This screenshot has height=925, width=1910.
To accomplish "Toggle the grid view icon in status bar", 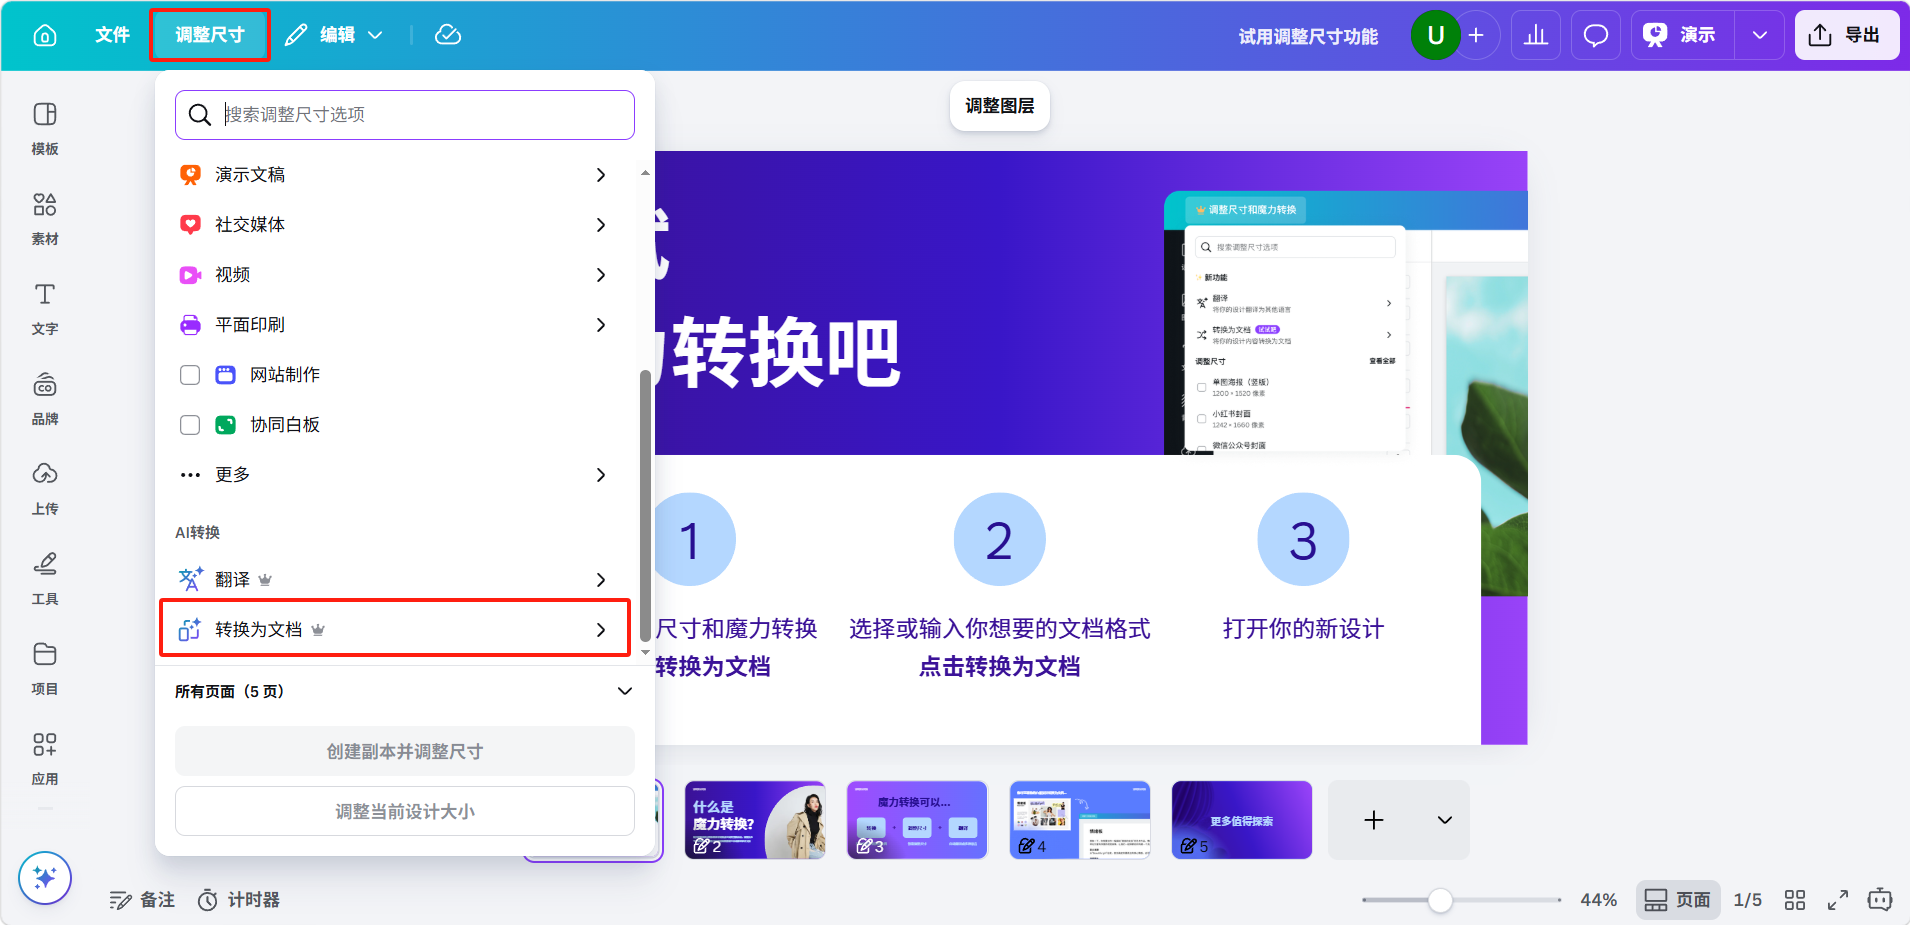I will (1795, 900).
